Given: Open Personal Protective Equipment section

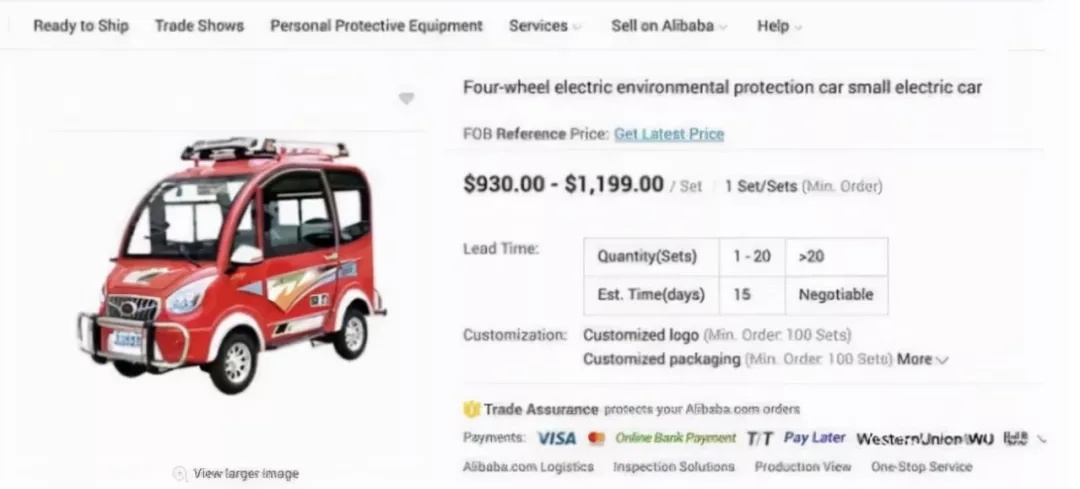Looking at the screenshot, I should [376, 26].
